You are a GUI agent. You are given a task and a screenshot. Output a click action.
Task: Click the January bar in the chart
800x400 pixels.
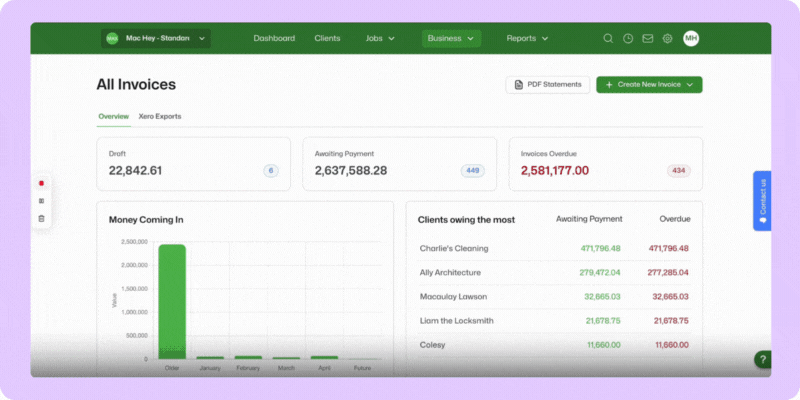click(210, 358)
